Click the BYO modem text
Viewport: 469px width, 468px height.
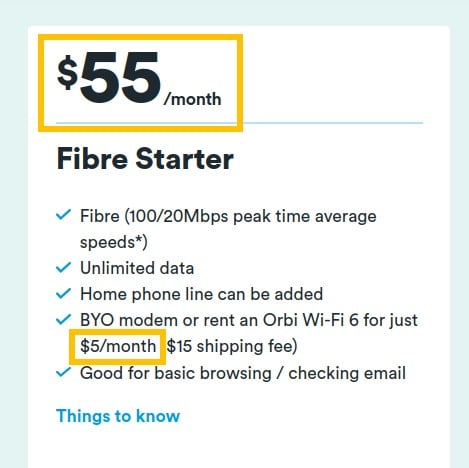(x=129, y=320)
